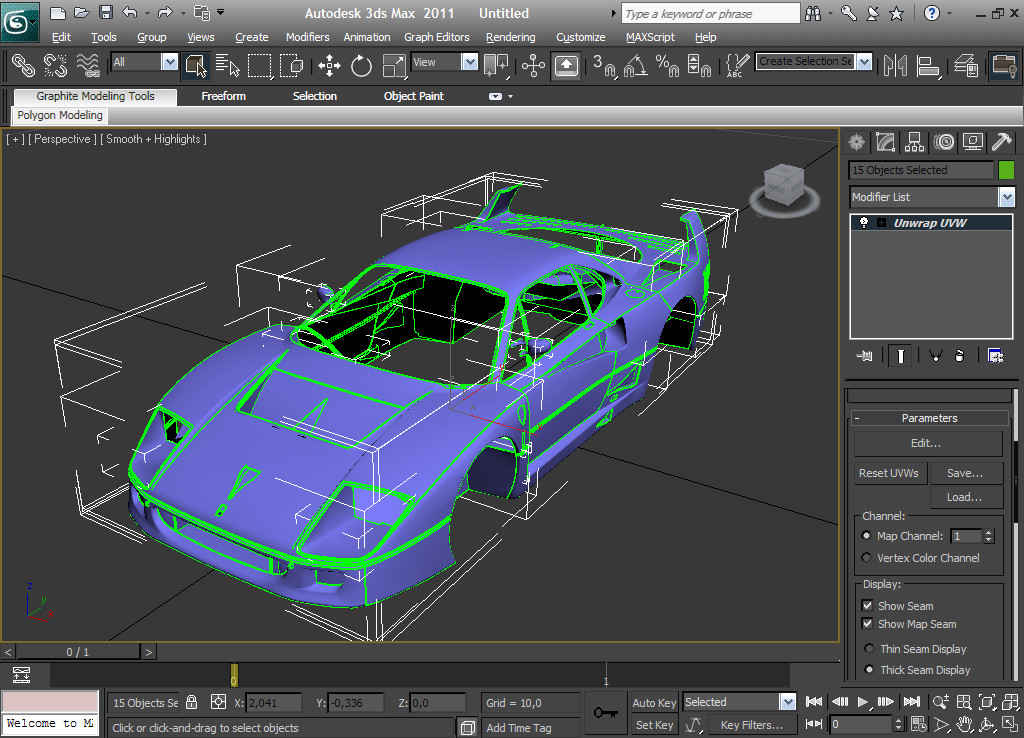Select Thin Seam Display radio button
Screen dimensions: 1024x738
pyautogui.click(x=867, y=649)
